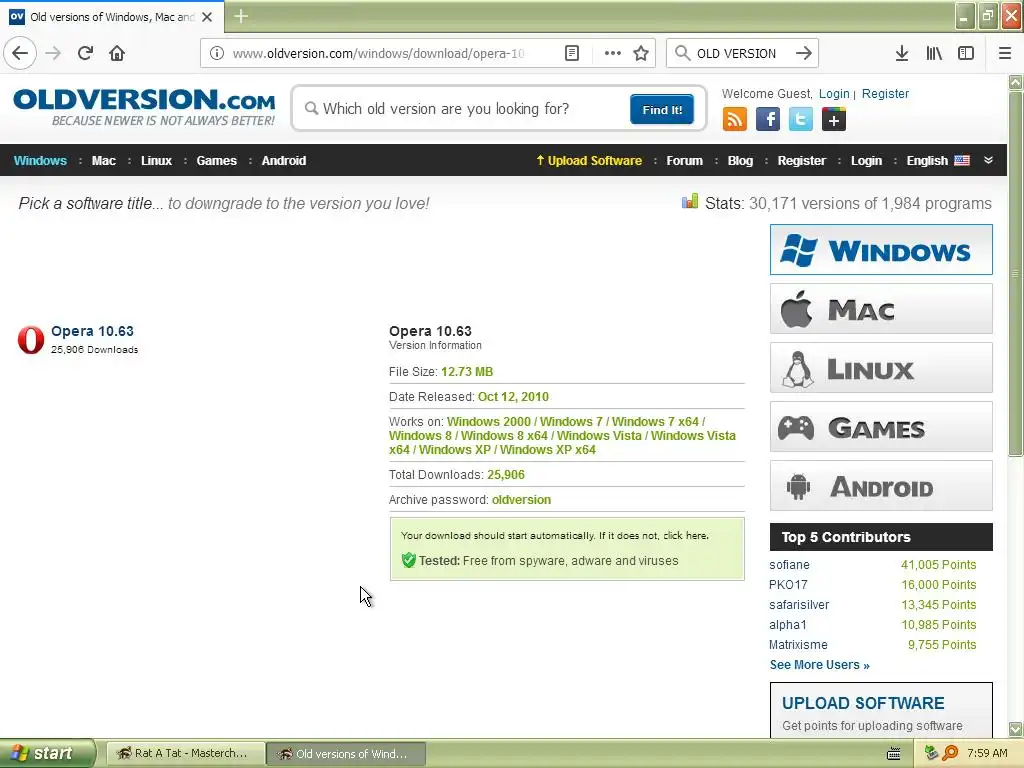Click the page's vertical scrollbar thumb
The image size is (1024, 768).
pos(1016,274)
